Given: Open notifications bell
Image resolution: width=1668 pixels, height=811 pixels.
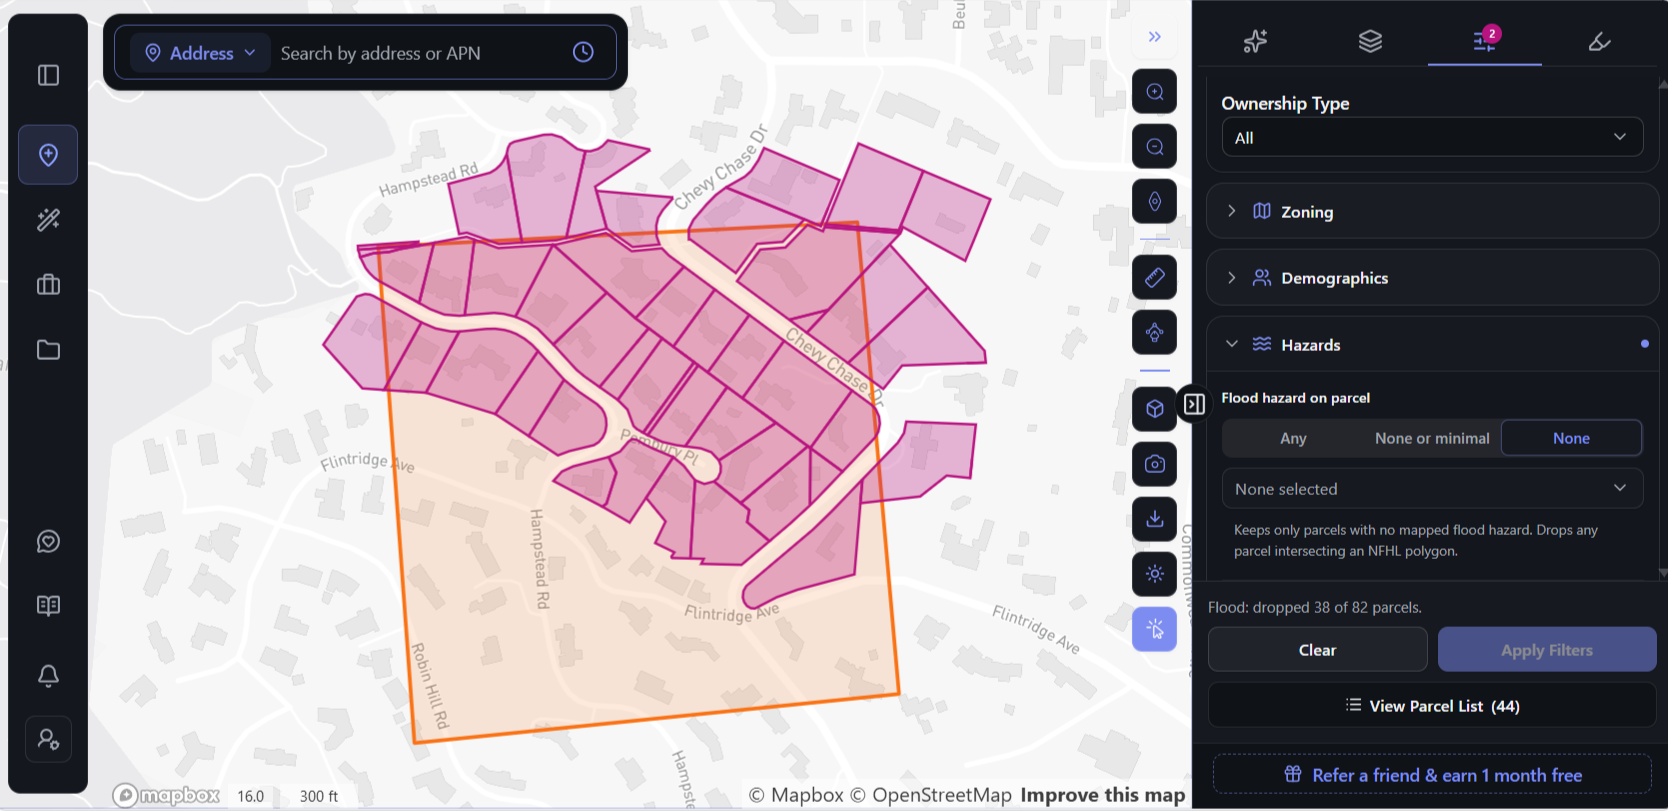Looking at the screenshot, I should pos(48,676).
